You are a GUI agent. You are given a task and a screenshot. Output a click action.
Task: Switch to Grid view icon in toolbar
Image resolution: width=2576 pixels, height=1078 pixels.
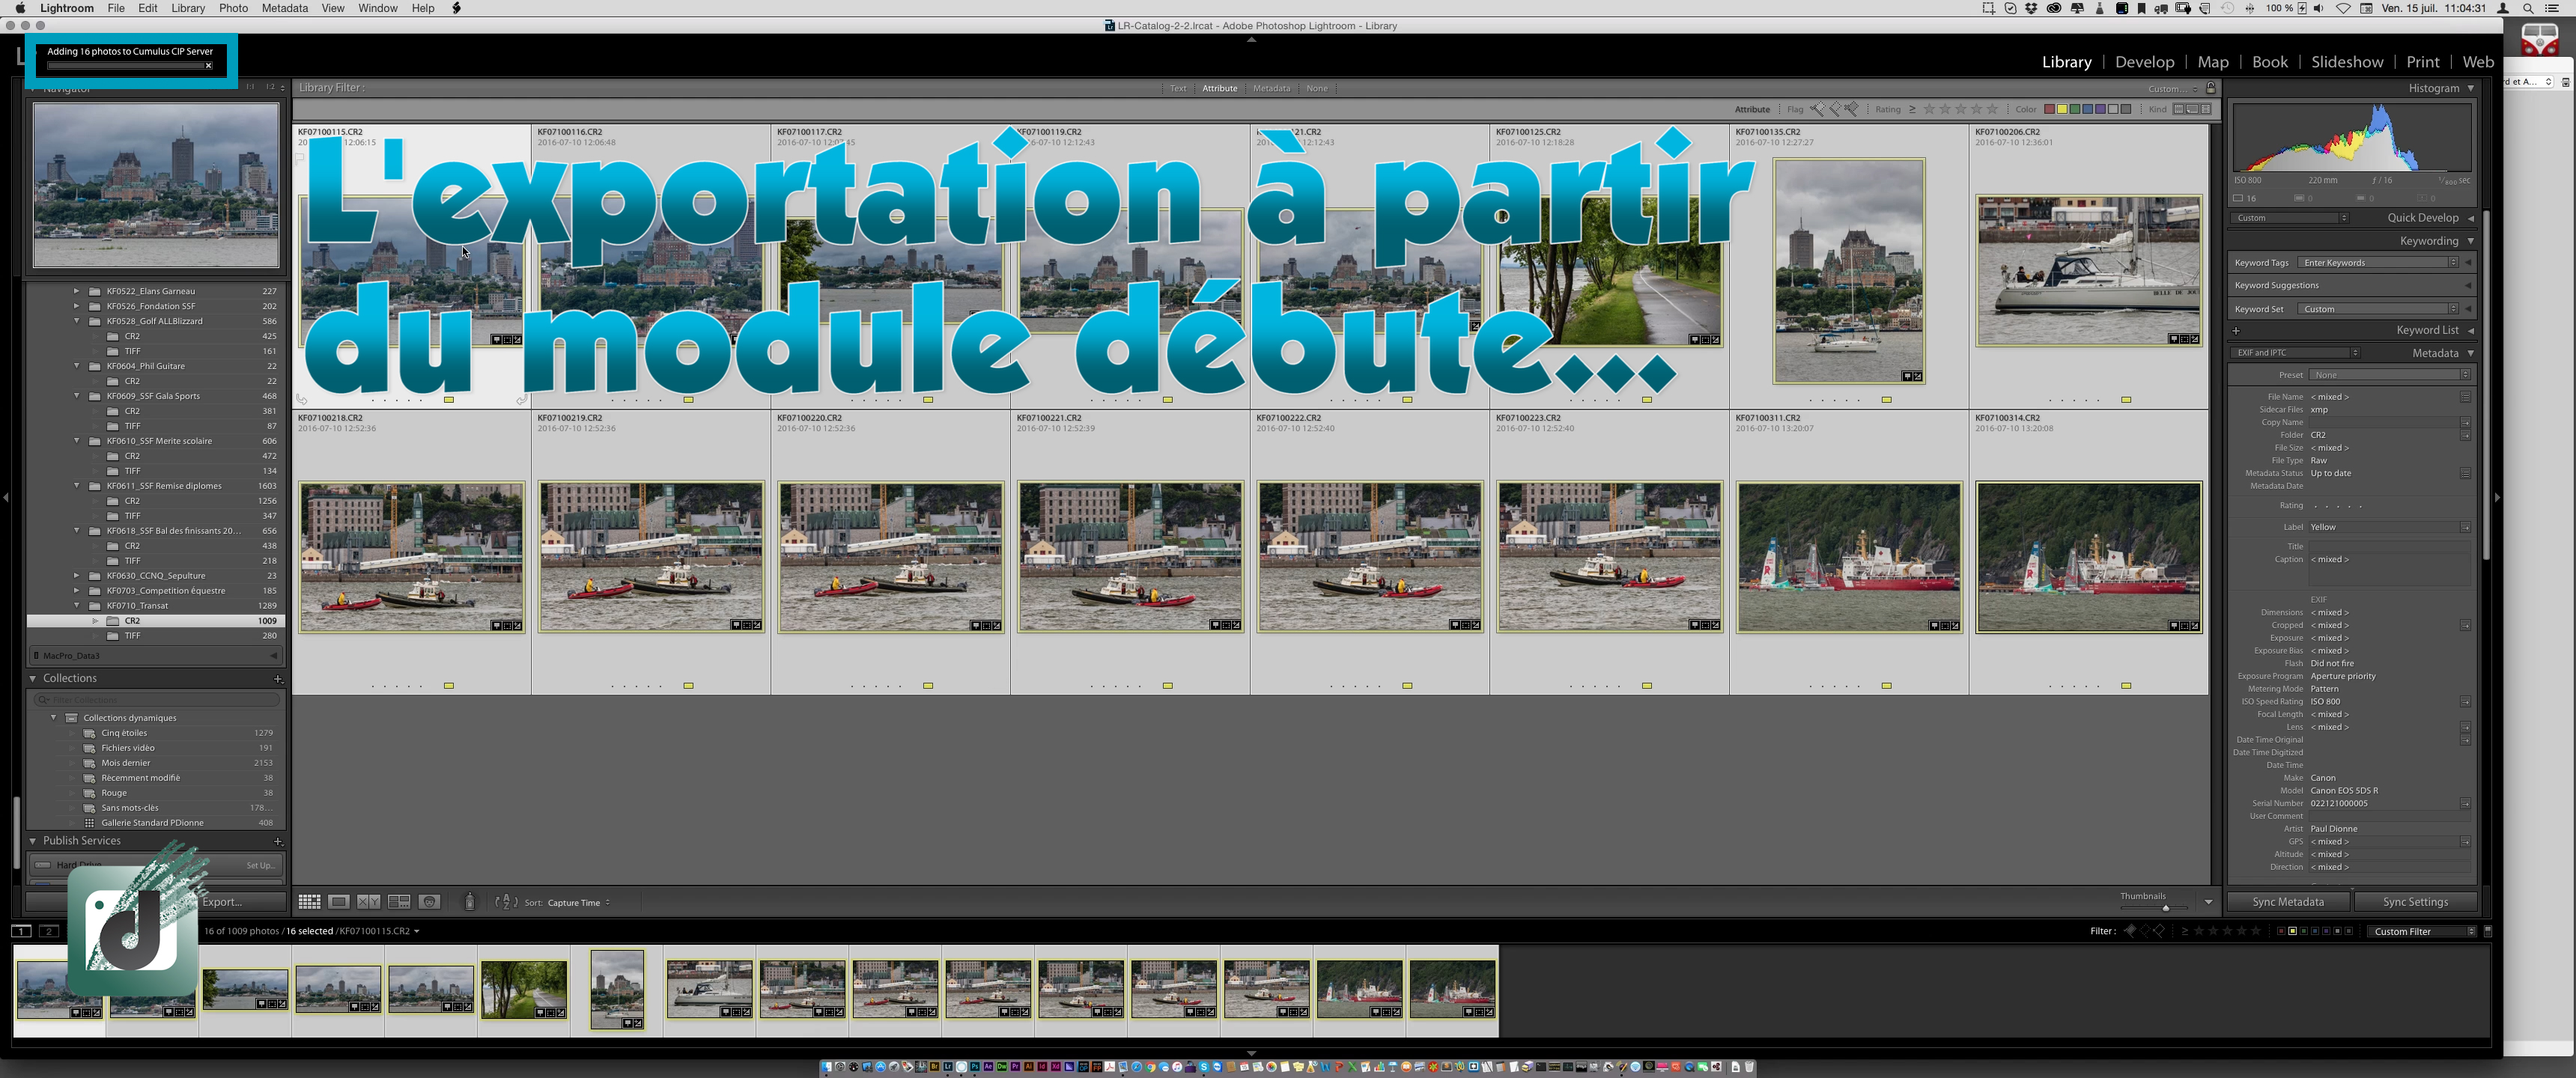(309, 902)
